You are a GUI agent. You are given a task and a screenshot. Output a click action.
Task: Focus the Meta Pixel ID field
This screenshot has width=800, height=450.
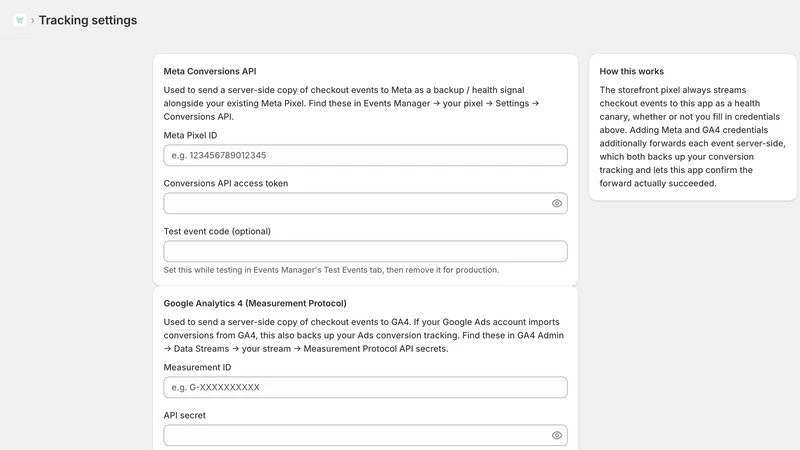(365, 155)
